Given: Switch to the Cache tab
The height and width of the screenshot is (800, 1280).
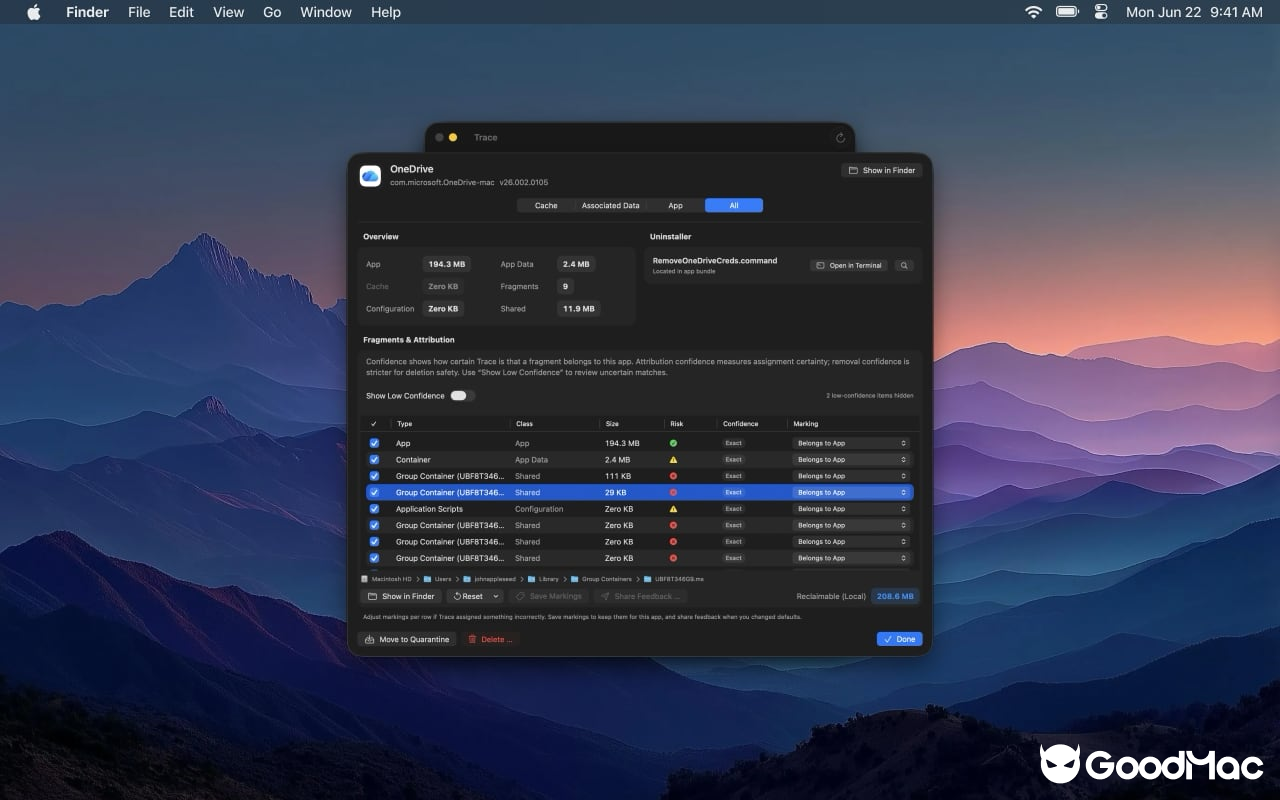Looking at the screenshot, I should (546, 205).
